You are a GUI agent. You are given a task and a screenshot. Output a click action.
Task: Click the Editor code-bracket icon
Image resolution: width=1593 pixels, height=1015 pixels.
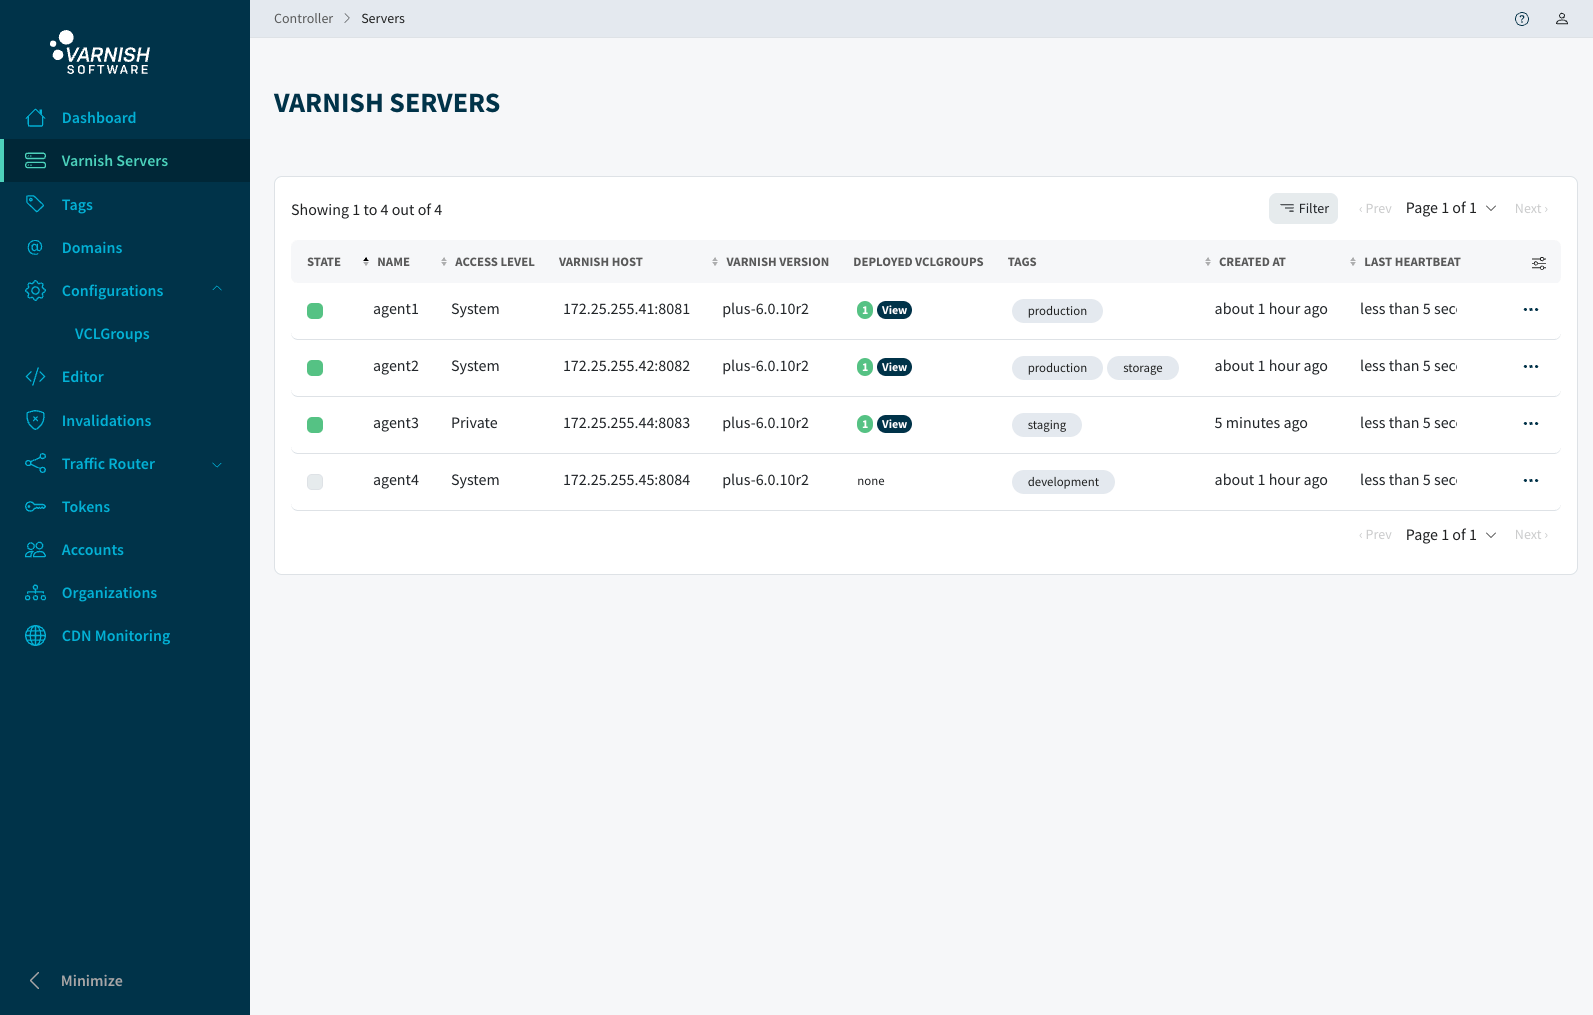tap(35, 377)
